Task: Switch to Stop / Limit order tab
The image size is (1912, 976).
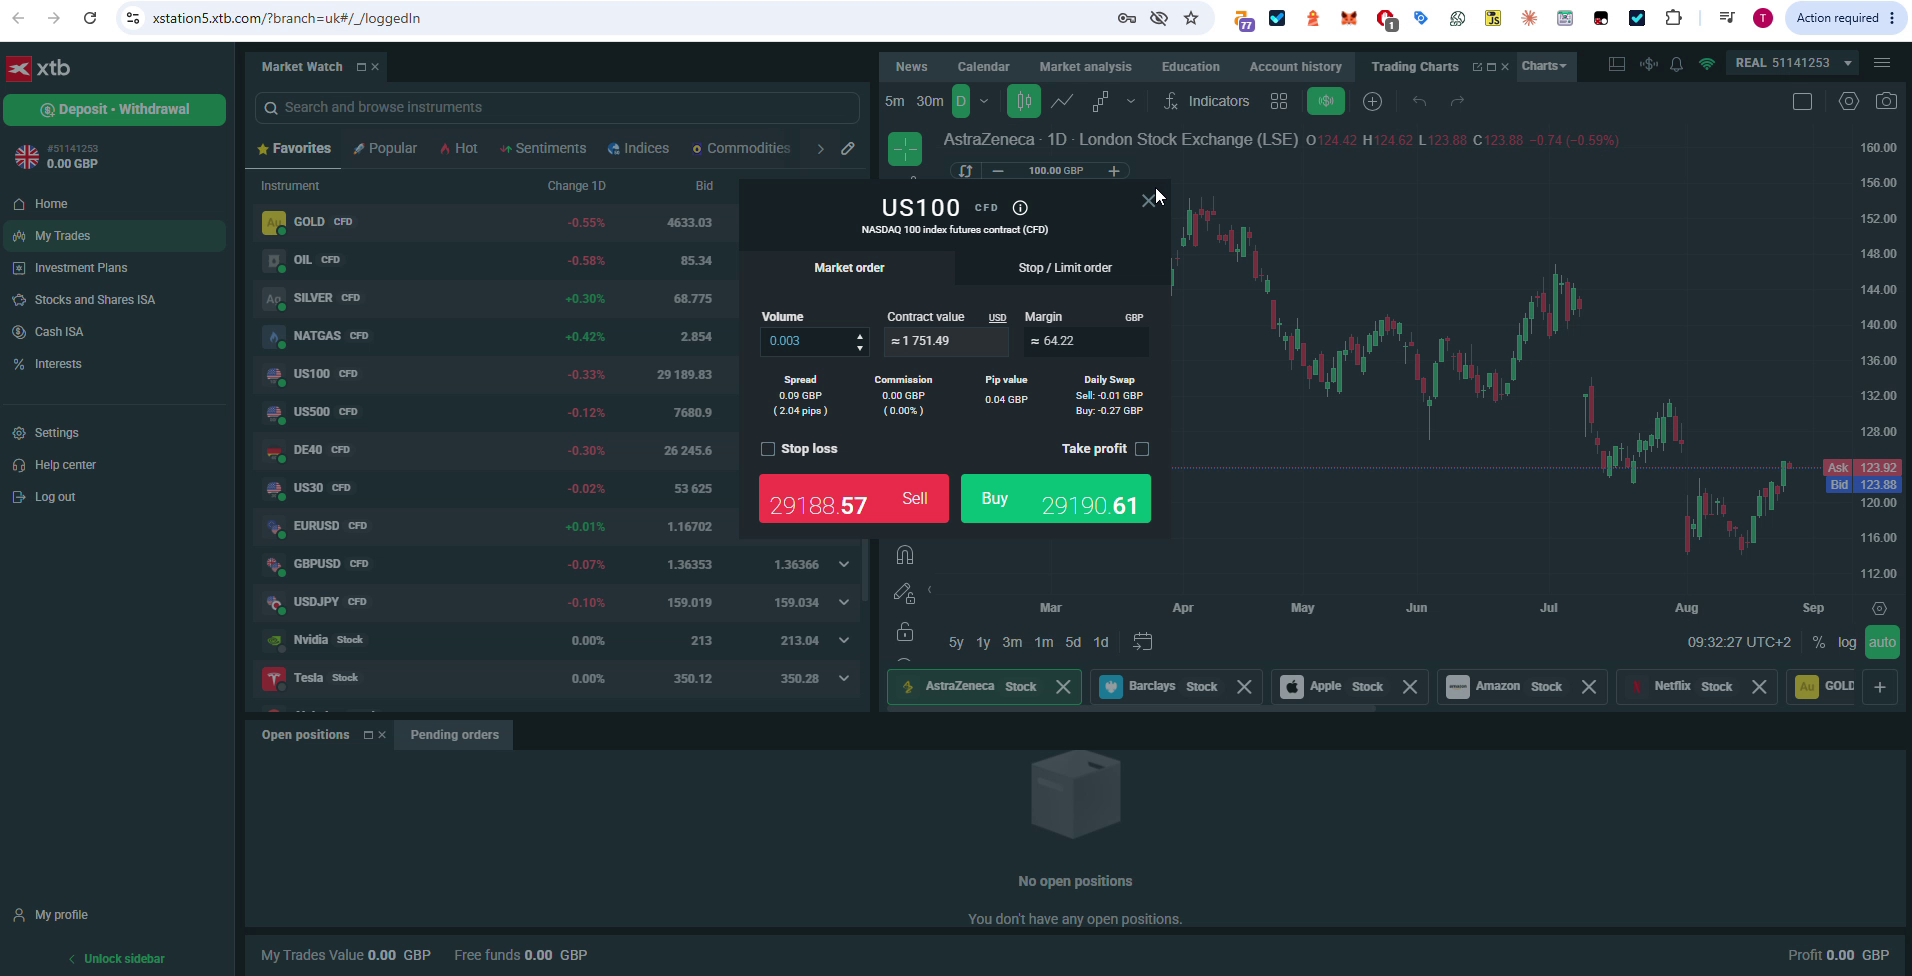Action: click(x=1065, y=268)
